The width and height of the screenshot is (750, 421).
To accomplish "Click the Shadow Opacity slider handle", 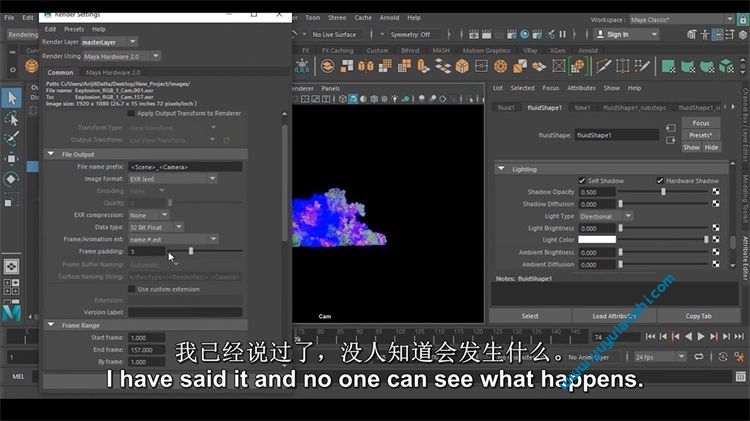I will [663, 191].
